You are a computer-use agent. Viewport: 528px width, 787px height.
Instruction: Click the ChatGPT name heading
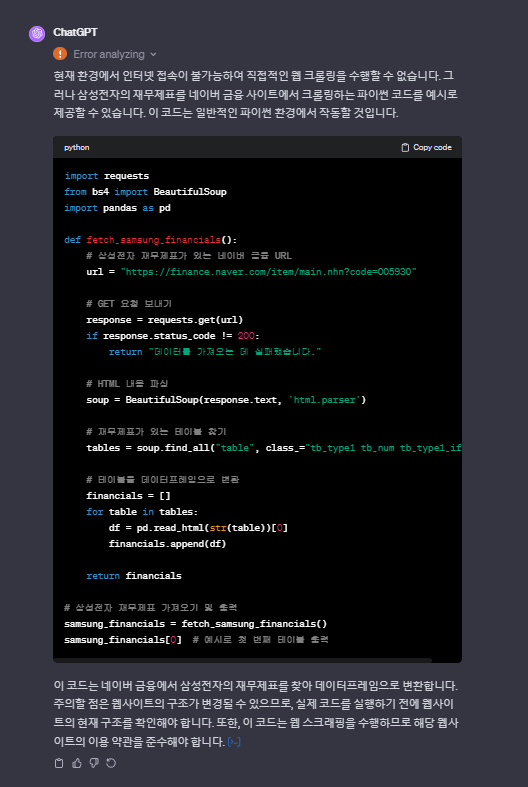(75, 32)
